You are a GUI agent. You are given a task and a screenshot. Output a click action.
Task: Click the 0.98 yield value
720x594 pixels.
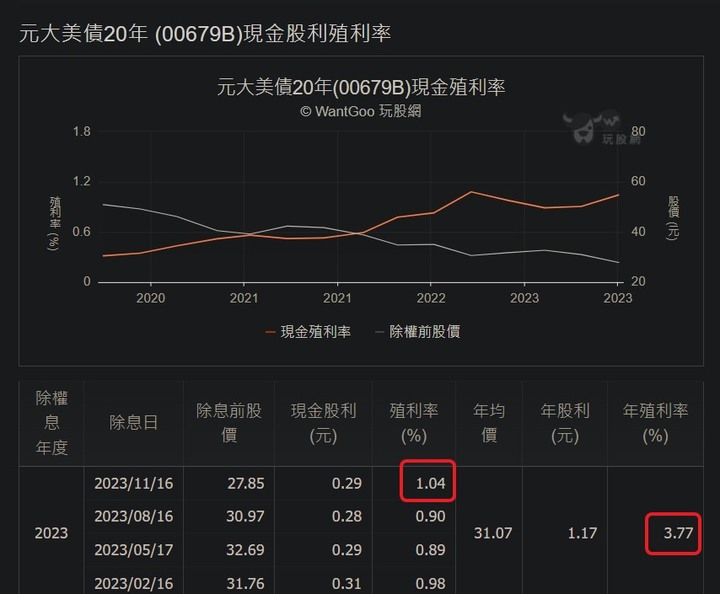pos(430,583)
